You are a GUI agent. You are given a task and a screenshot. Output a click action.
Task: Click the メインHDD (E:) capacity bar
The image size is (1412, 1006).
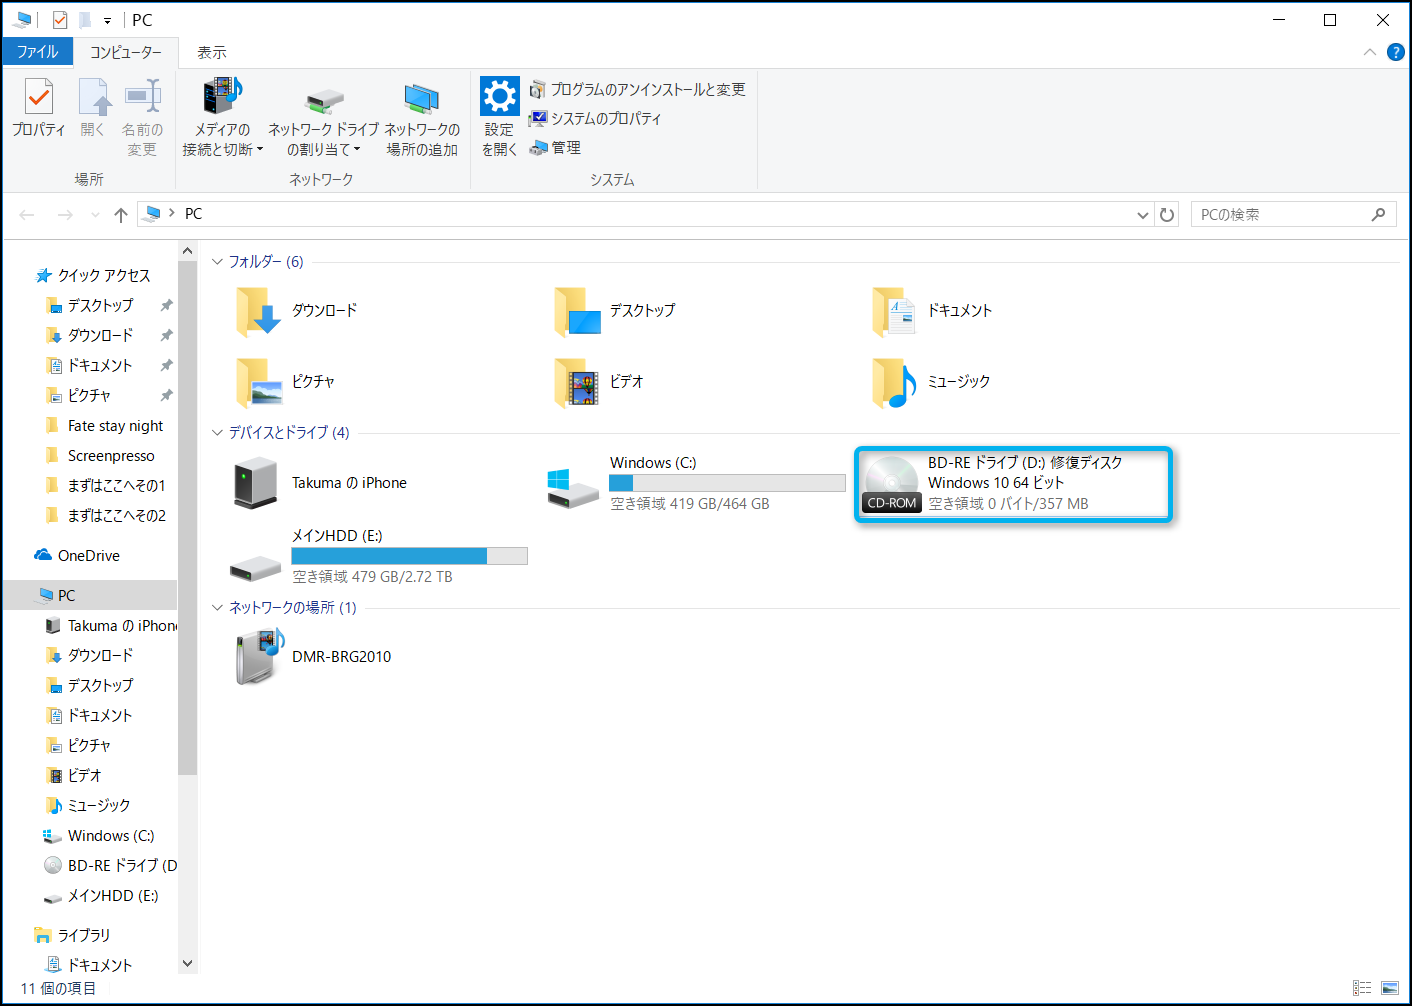pos(409,556)
